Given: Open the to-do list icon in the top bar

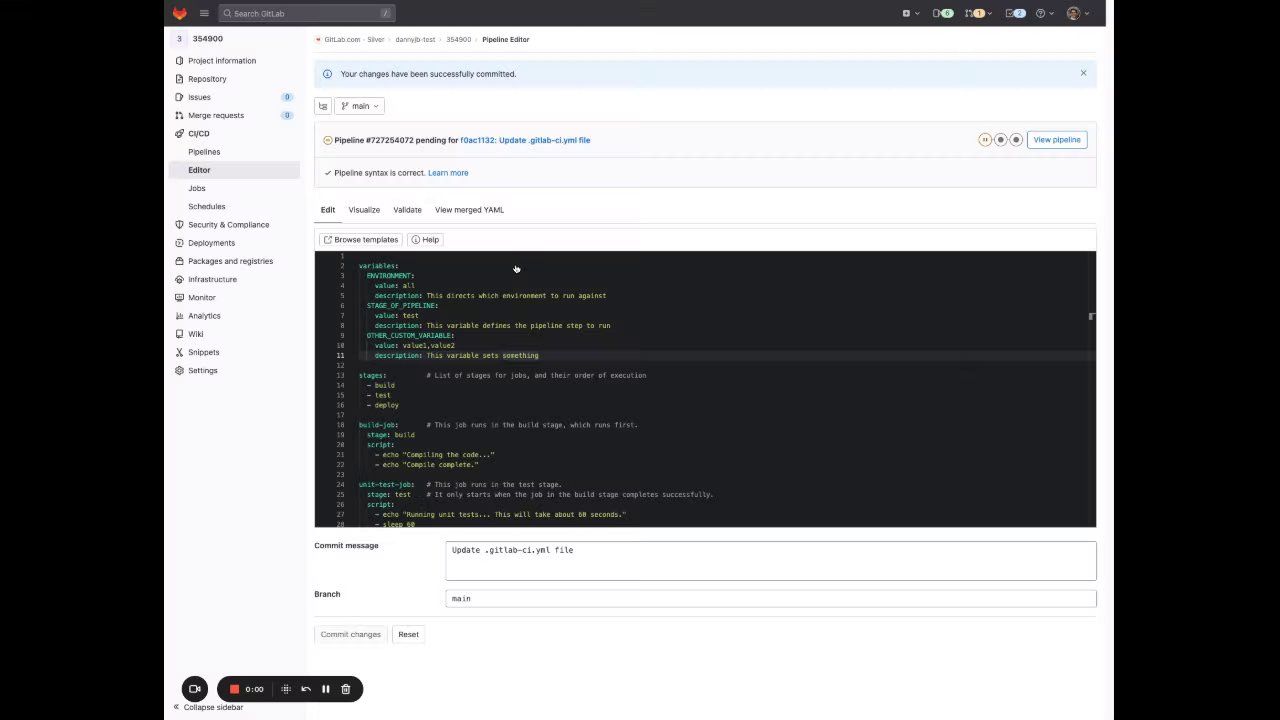Looking at the screenshot, I should pos(1015,13).
